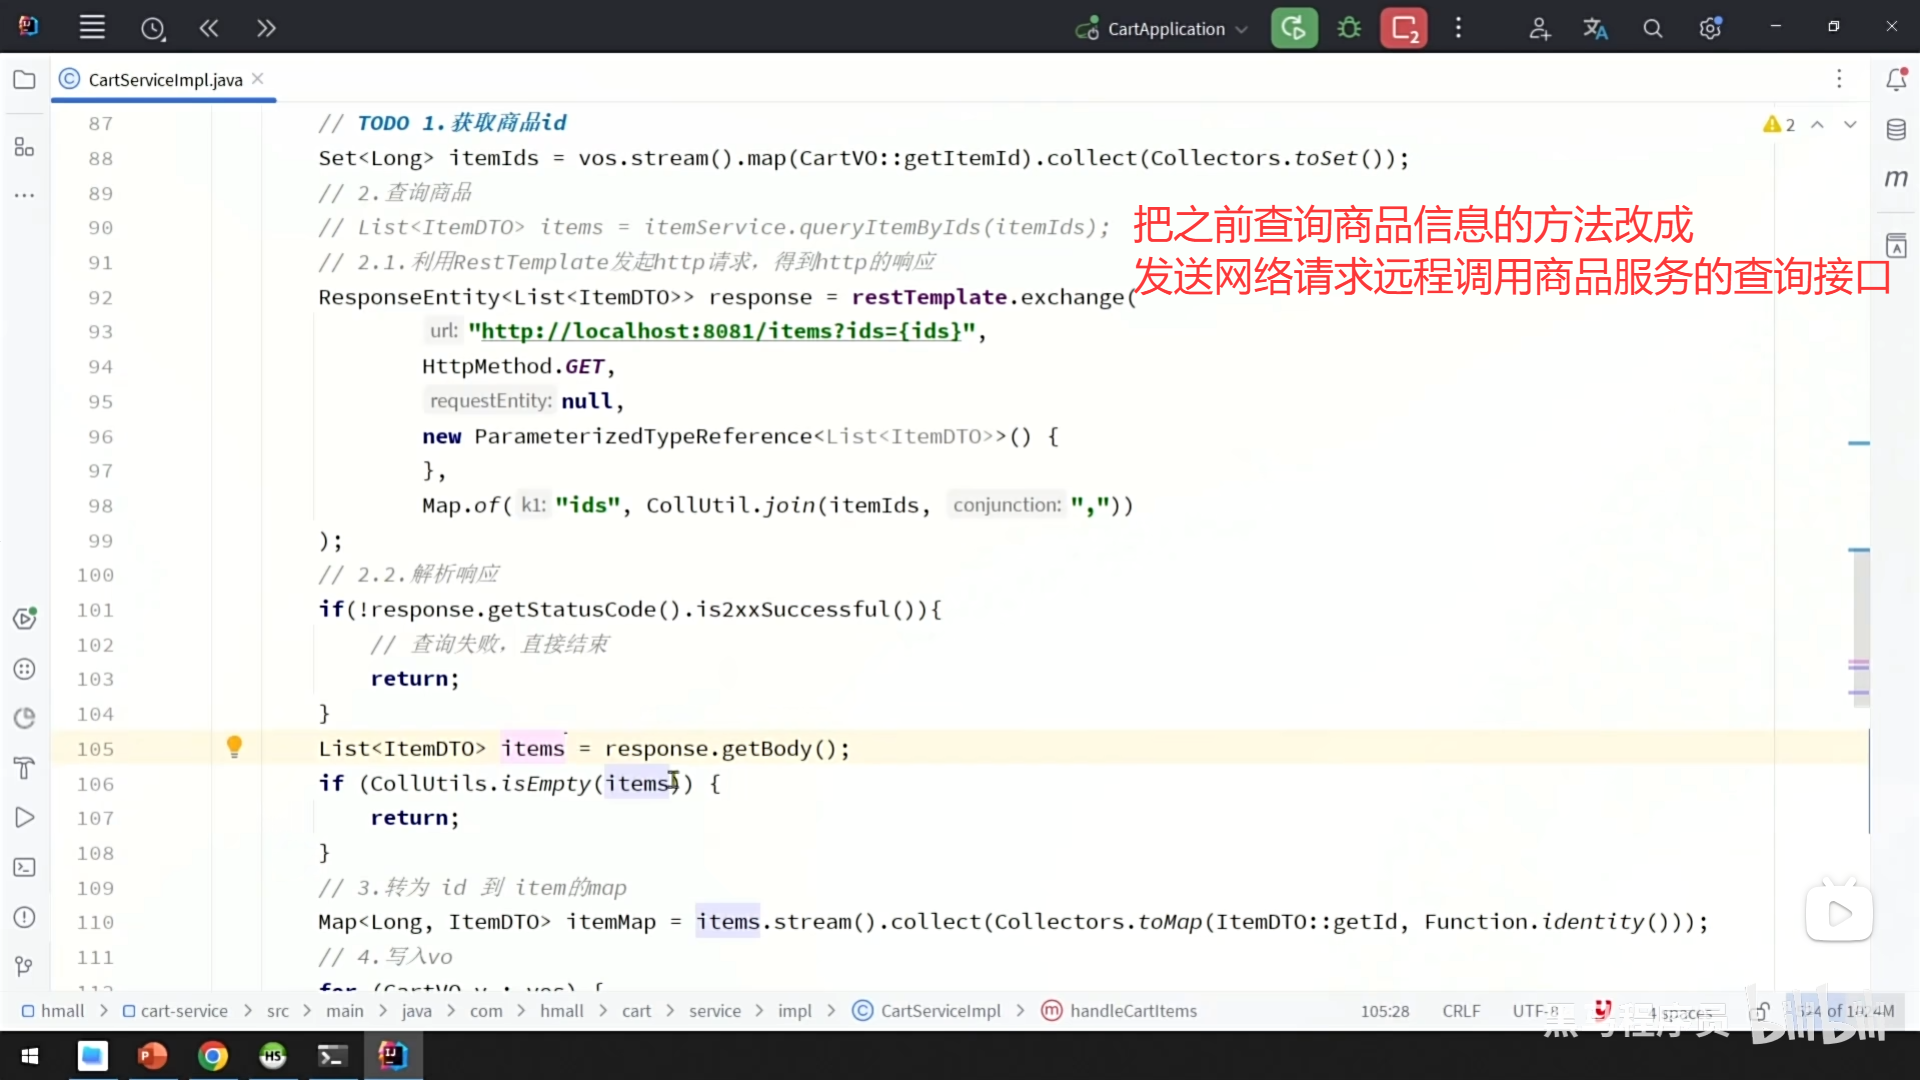Open the Database tool window
This screenshot has width=1920, height=1080.
pos(1896,130)
